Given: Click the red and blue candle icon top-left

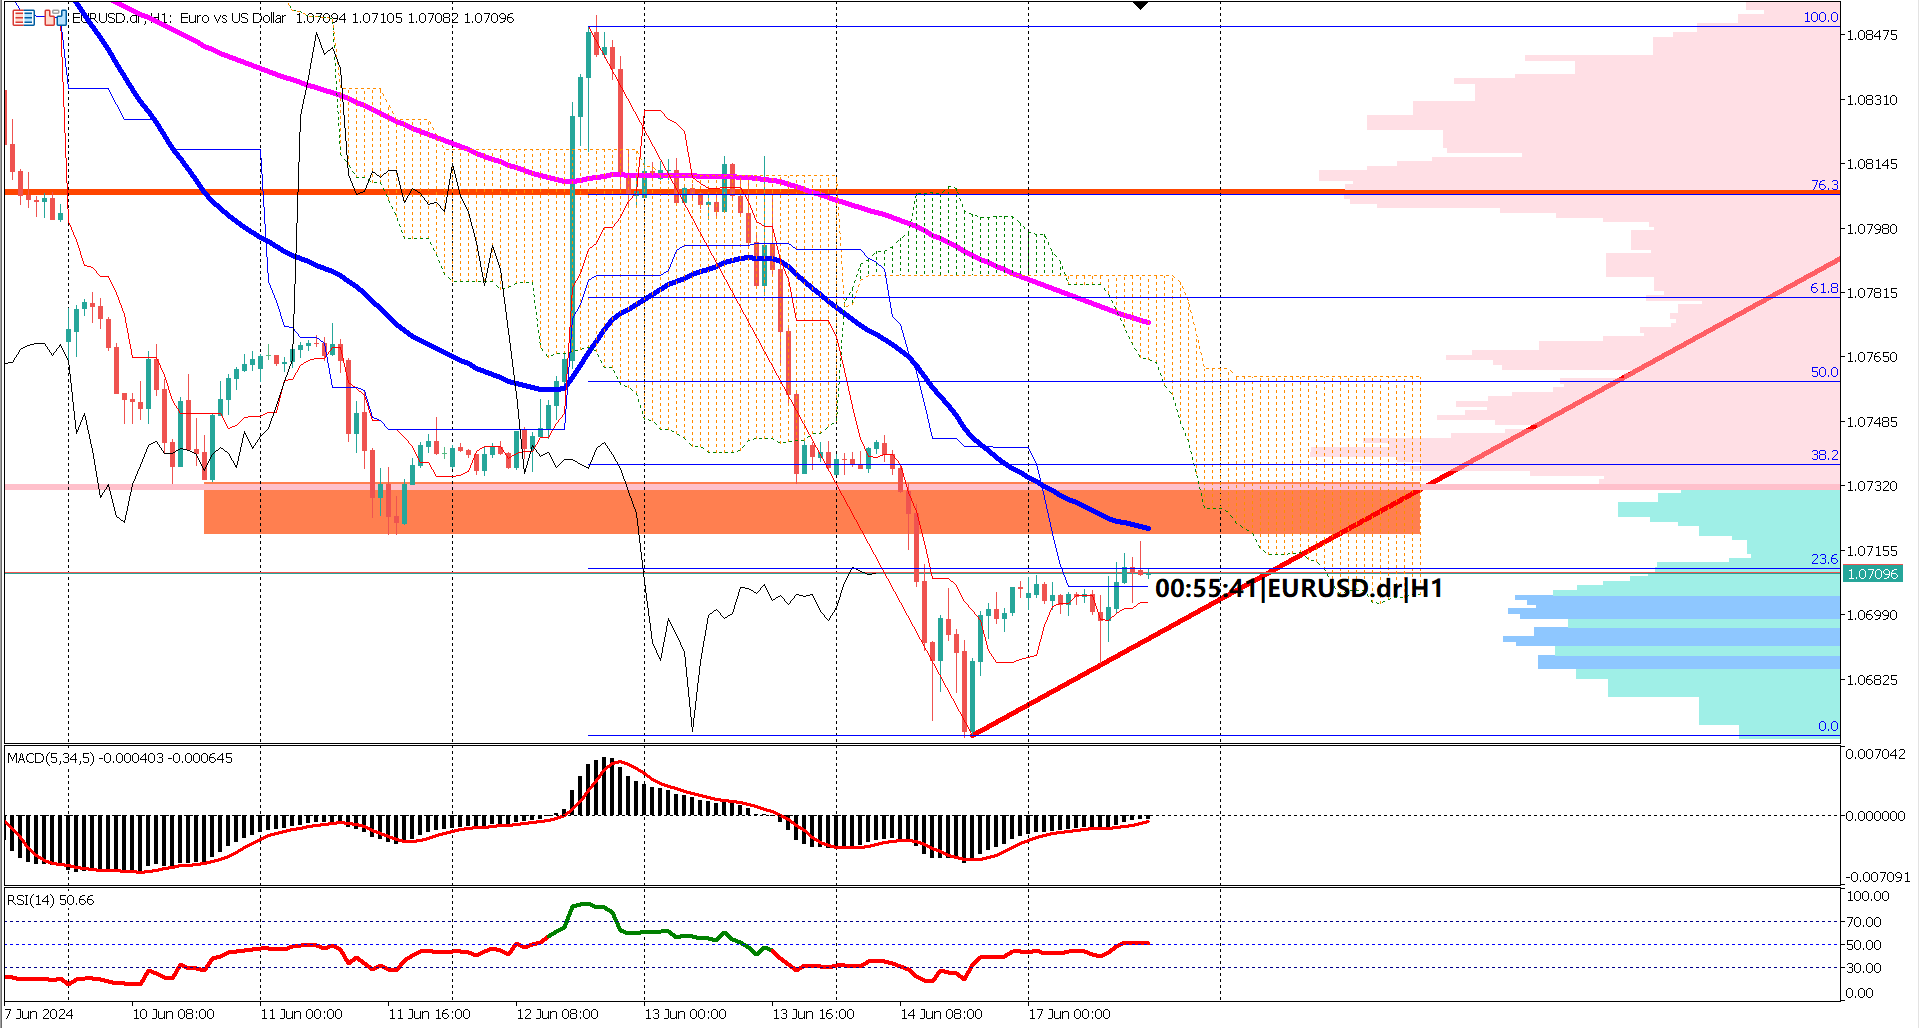Looking at the screenshot, I should pos(55,18).
